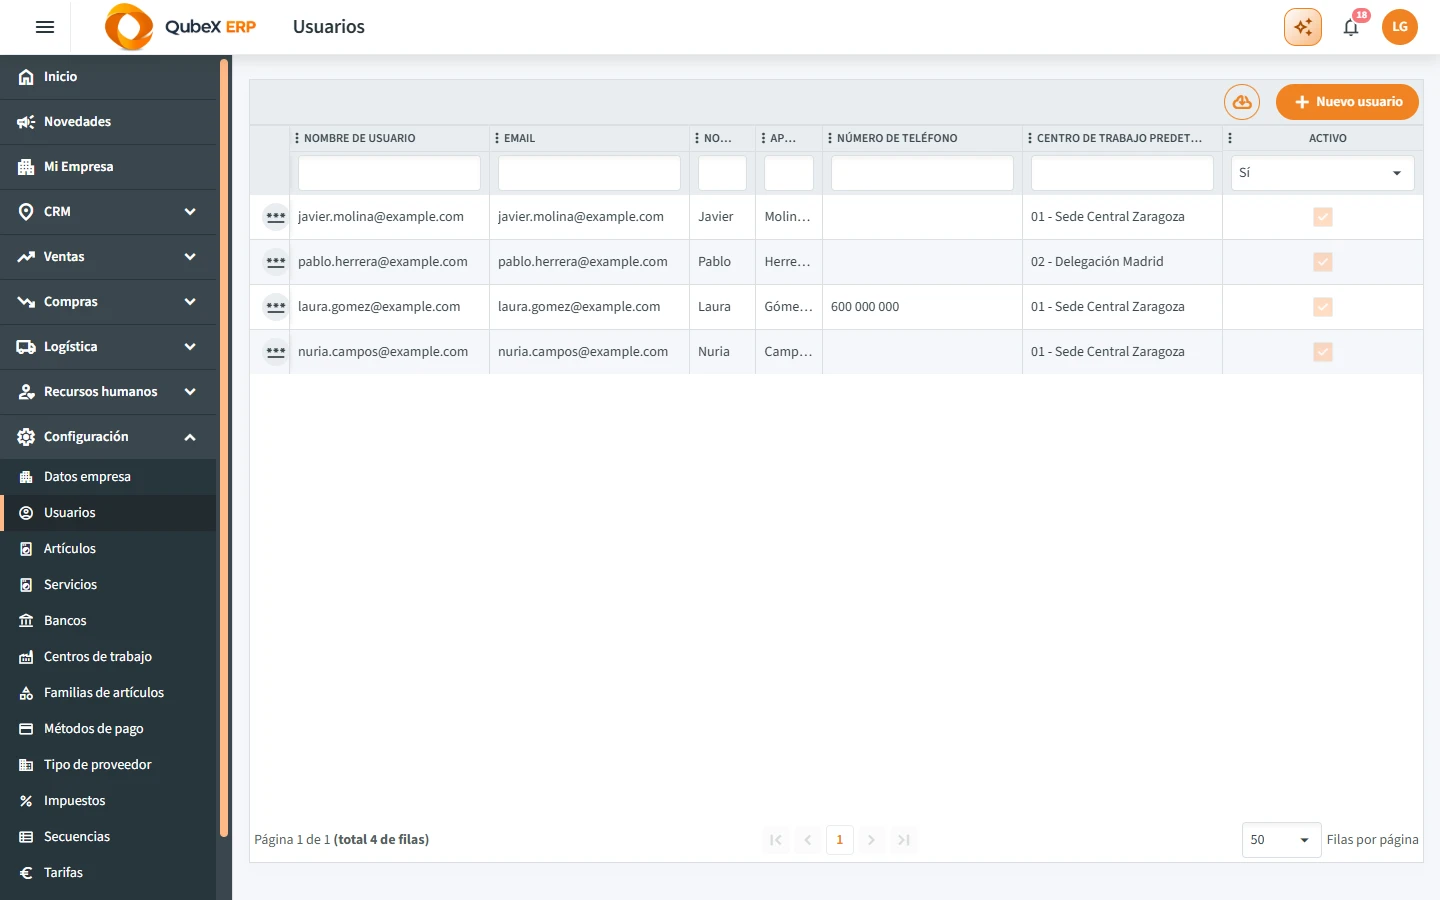Click the QubeX ERP logo
The width and height of the screenshot is (1440, 900).
coord(181,27)
